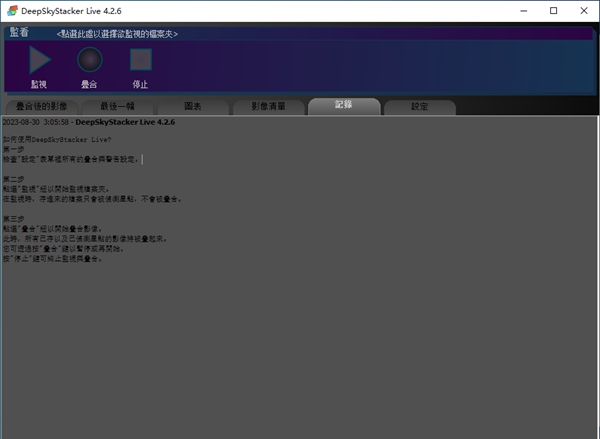Open the 影像清單 tab

click(x=269, y=106)
